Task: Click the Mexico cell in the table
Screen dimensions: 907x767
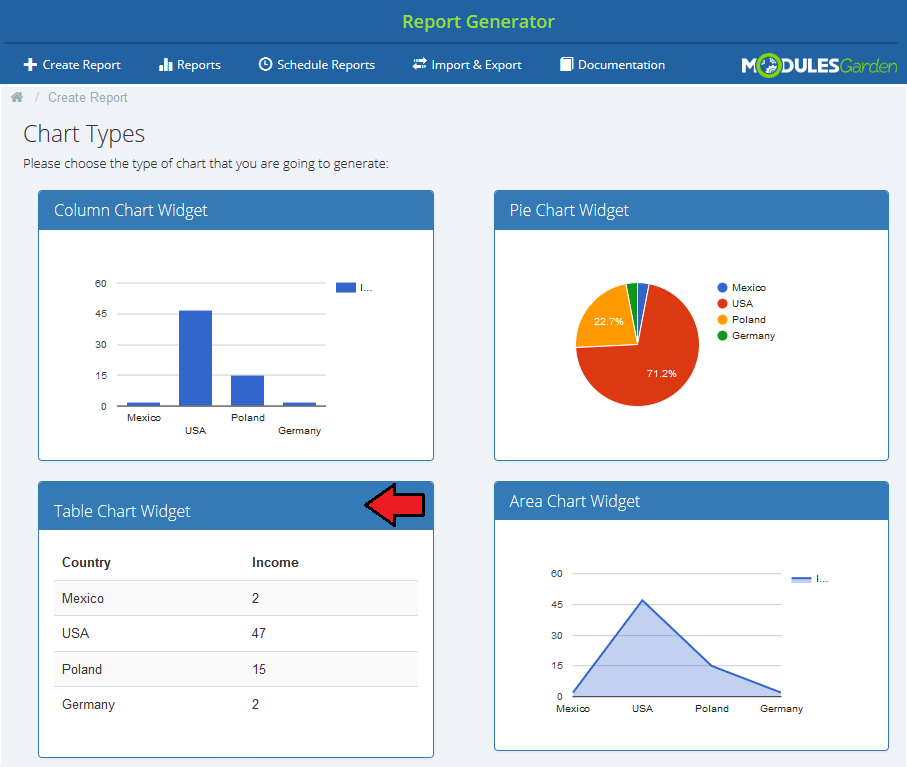Action: coord(83,598)
